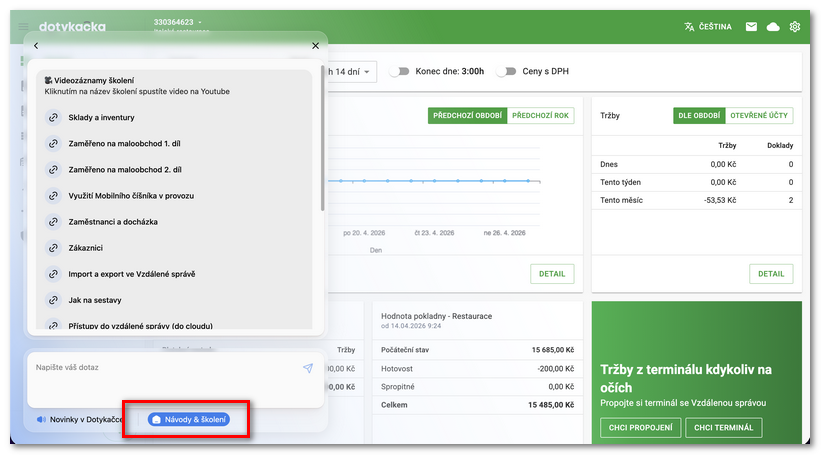Screen dimensions: 821x455
Task: Open the ČEŠTINA language selector
Action: point(708,27)
